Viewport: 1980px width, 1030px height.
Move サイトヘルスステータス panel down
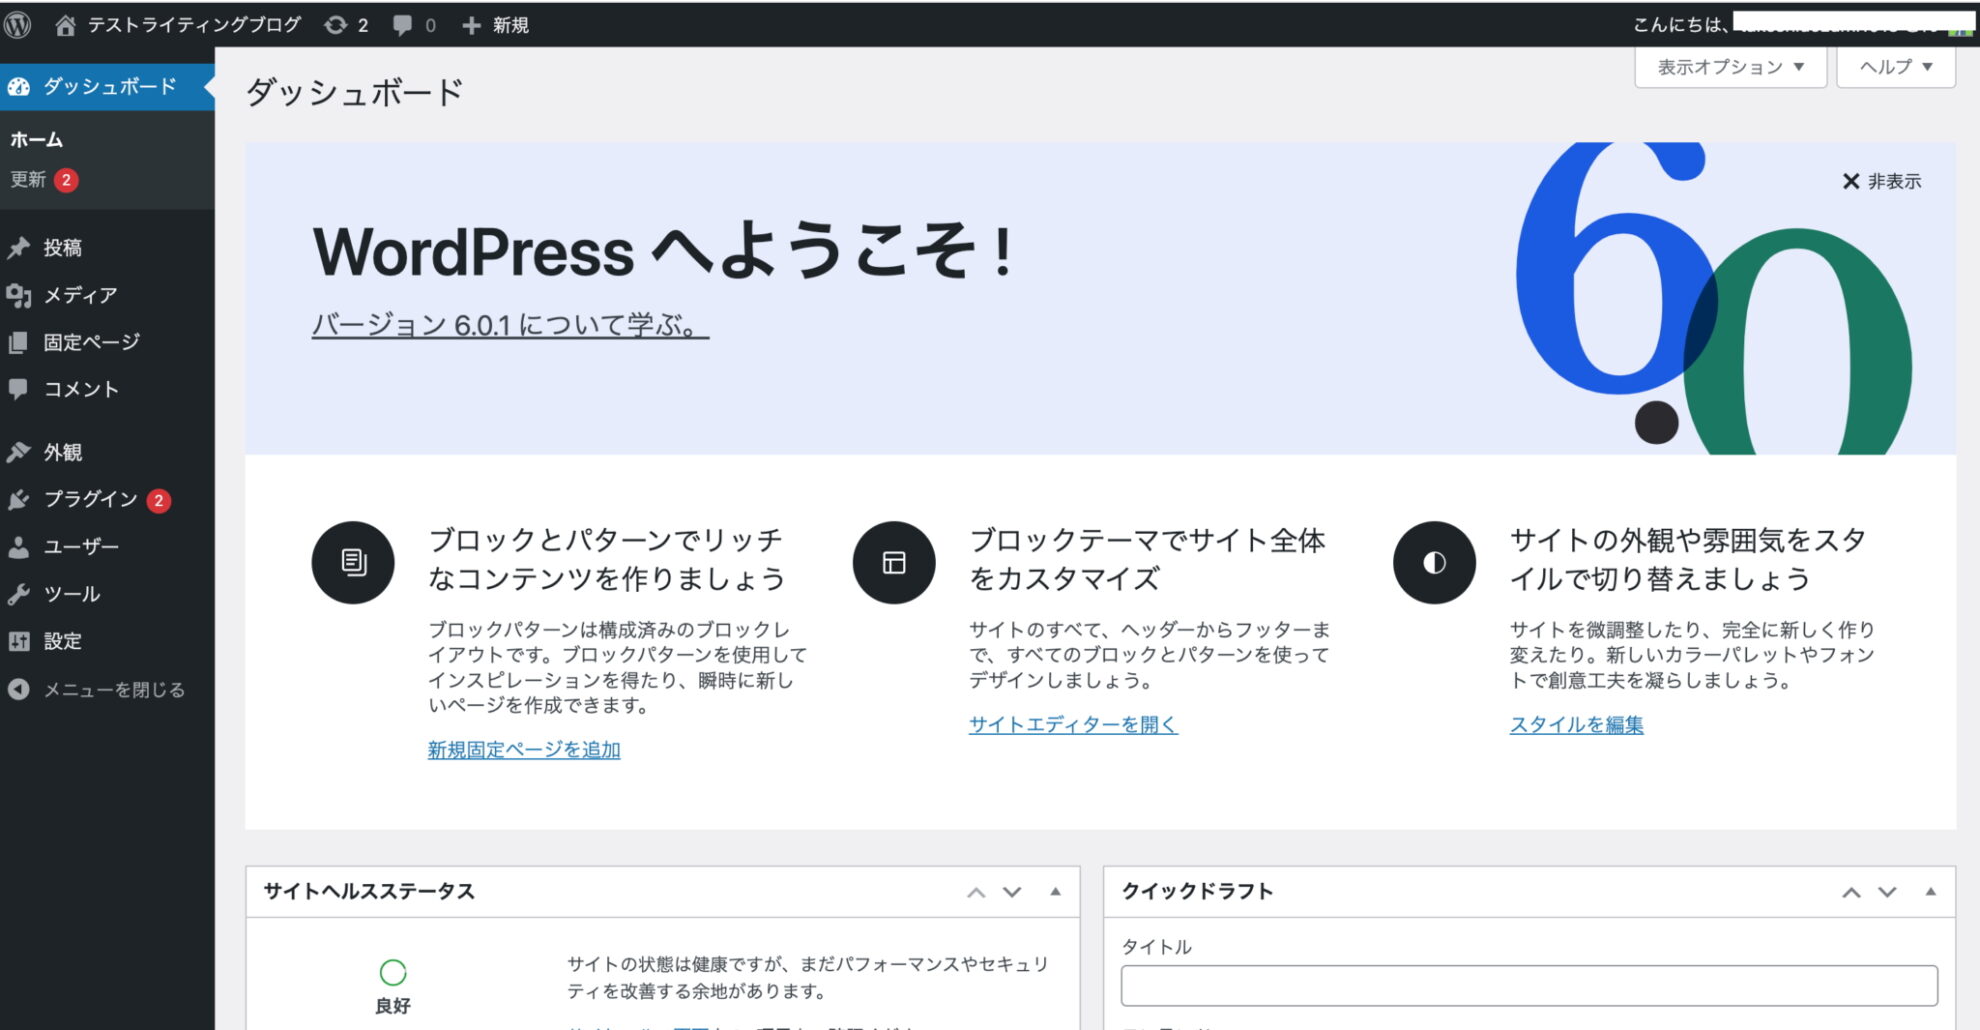click(1012, 892)
